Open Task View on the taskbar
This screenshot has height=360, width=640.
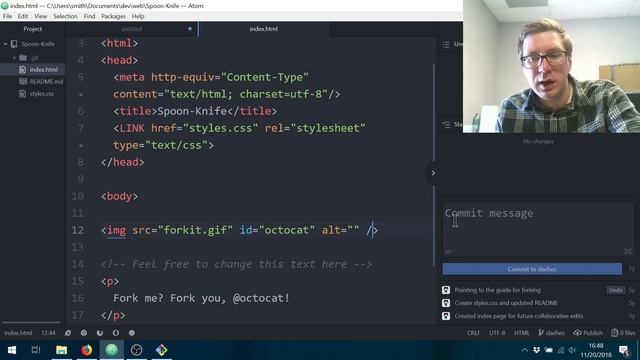36,350
